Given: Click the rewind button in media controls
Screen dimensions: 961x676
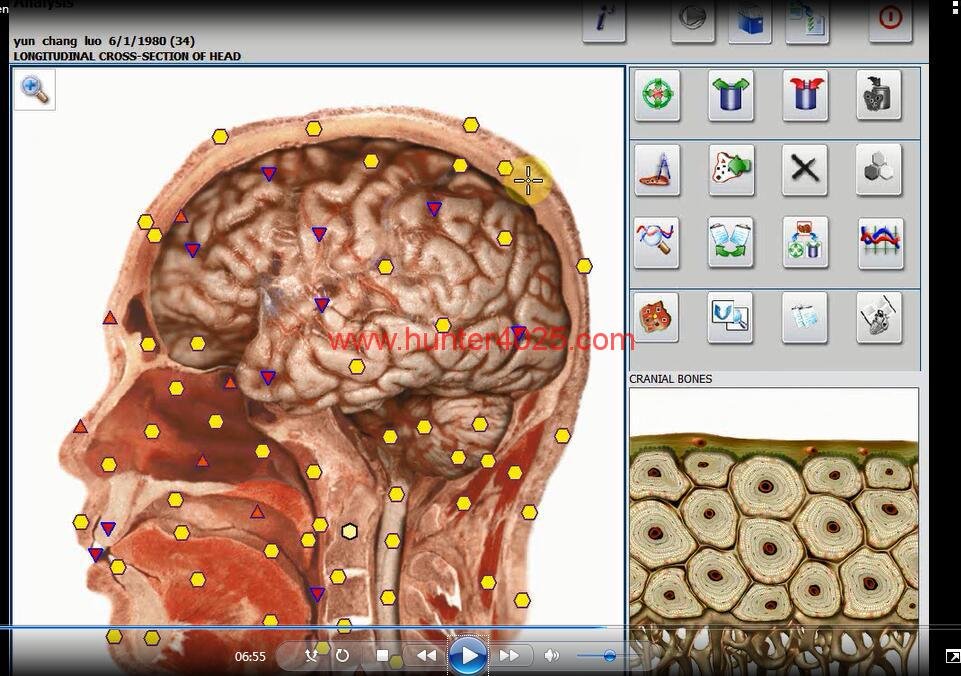Looking at the screenshot, I should [427, 656].
